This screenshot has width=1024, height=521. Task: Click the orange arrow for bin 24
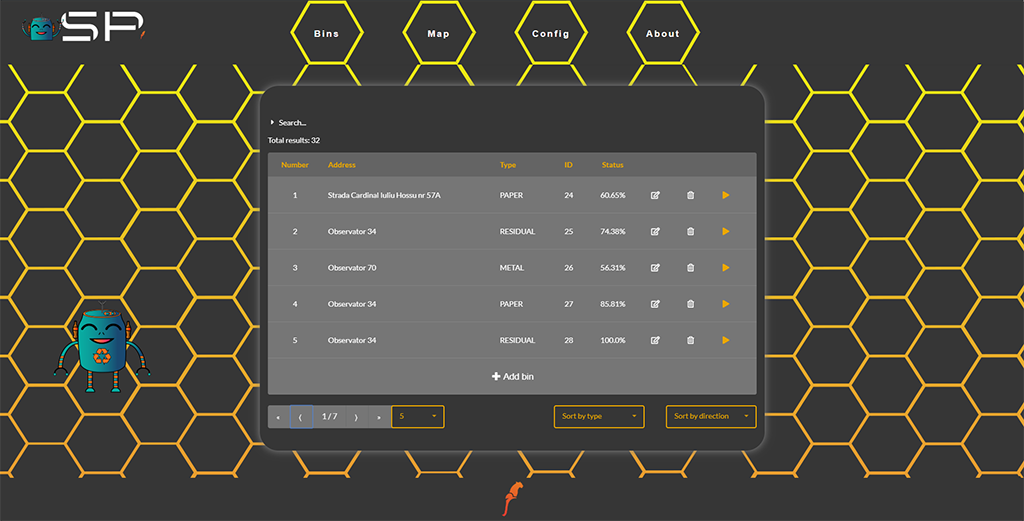coord(726,195)
